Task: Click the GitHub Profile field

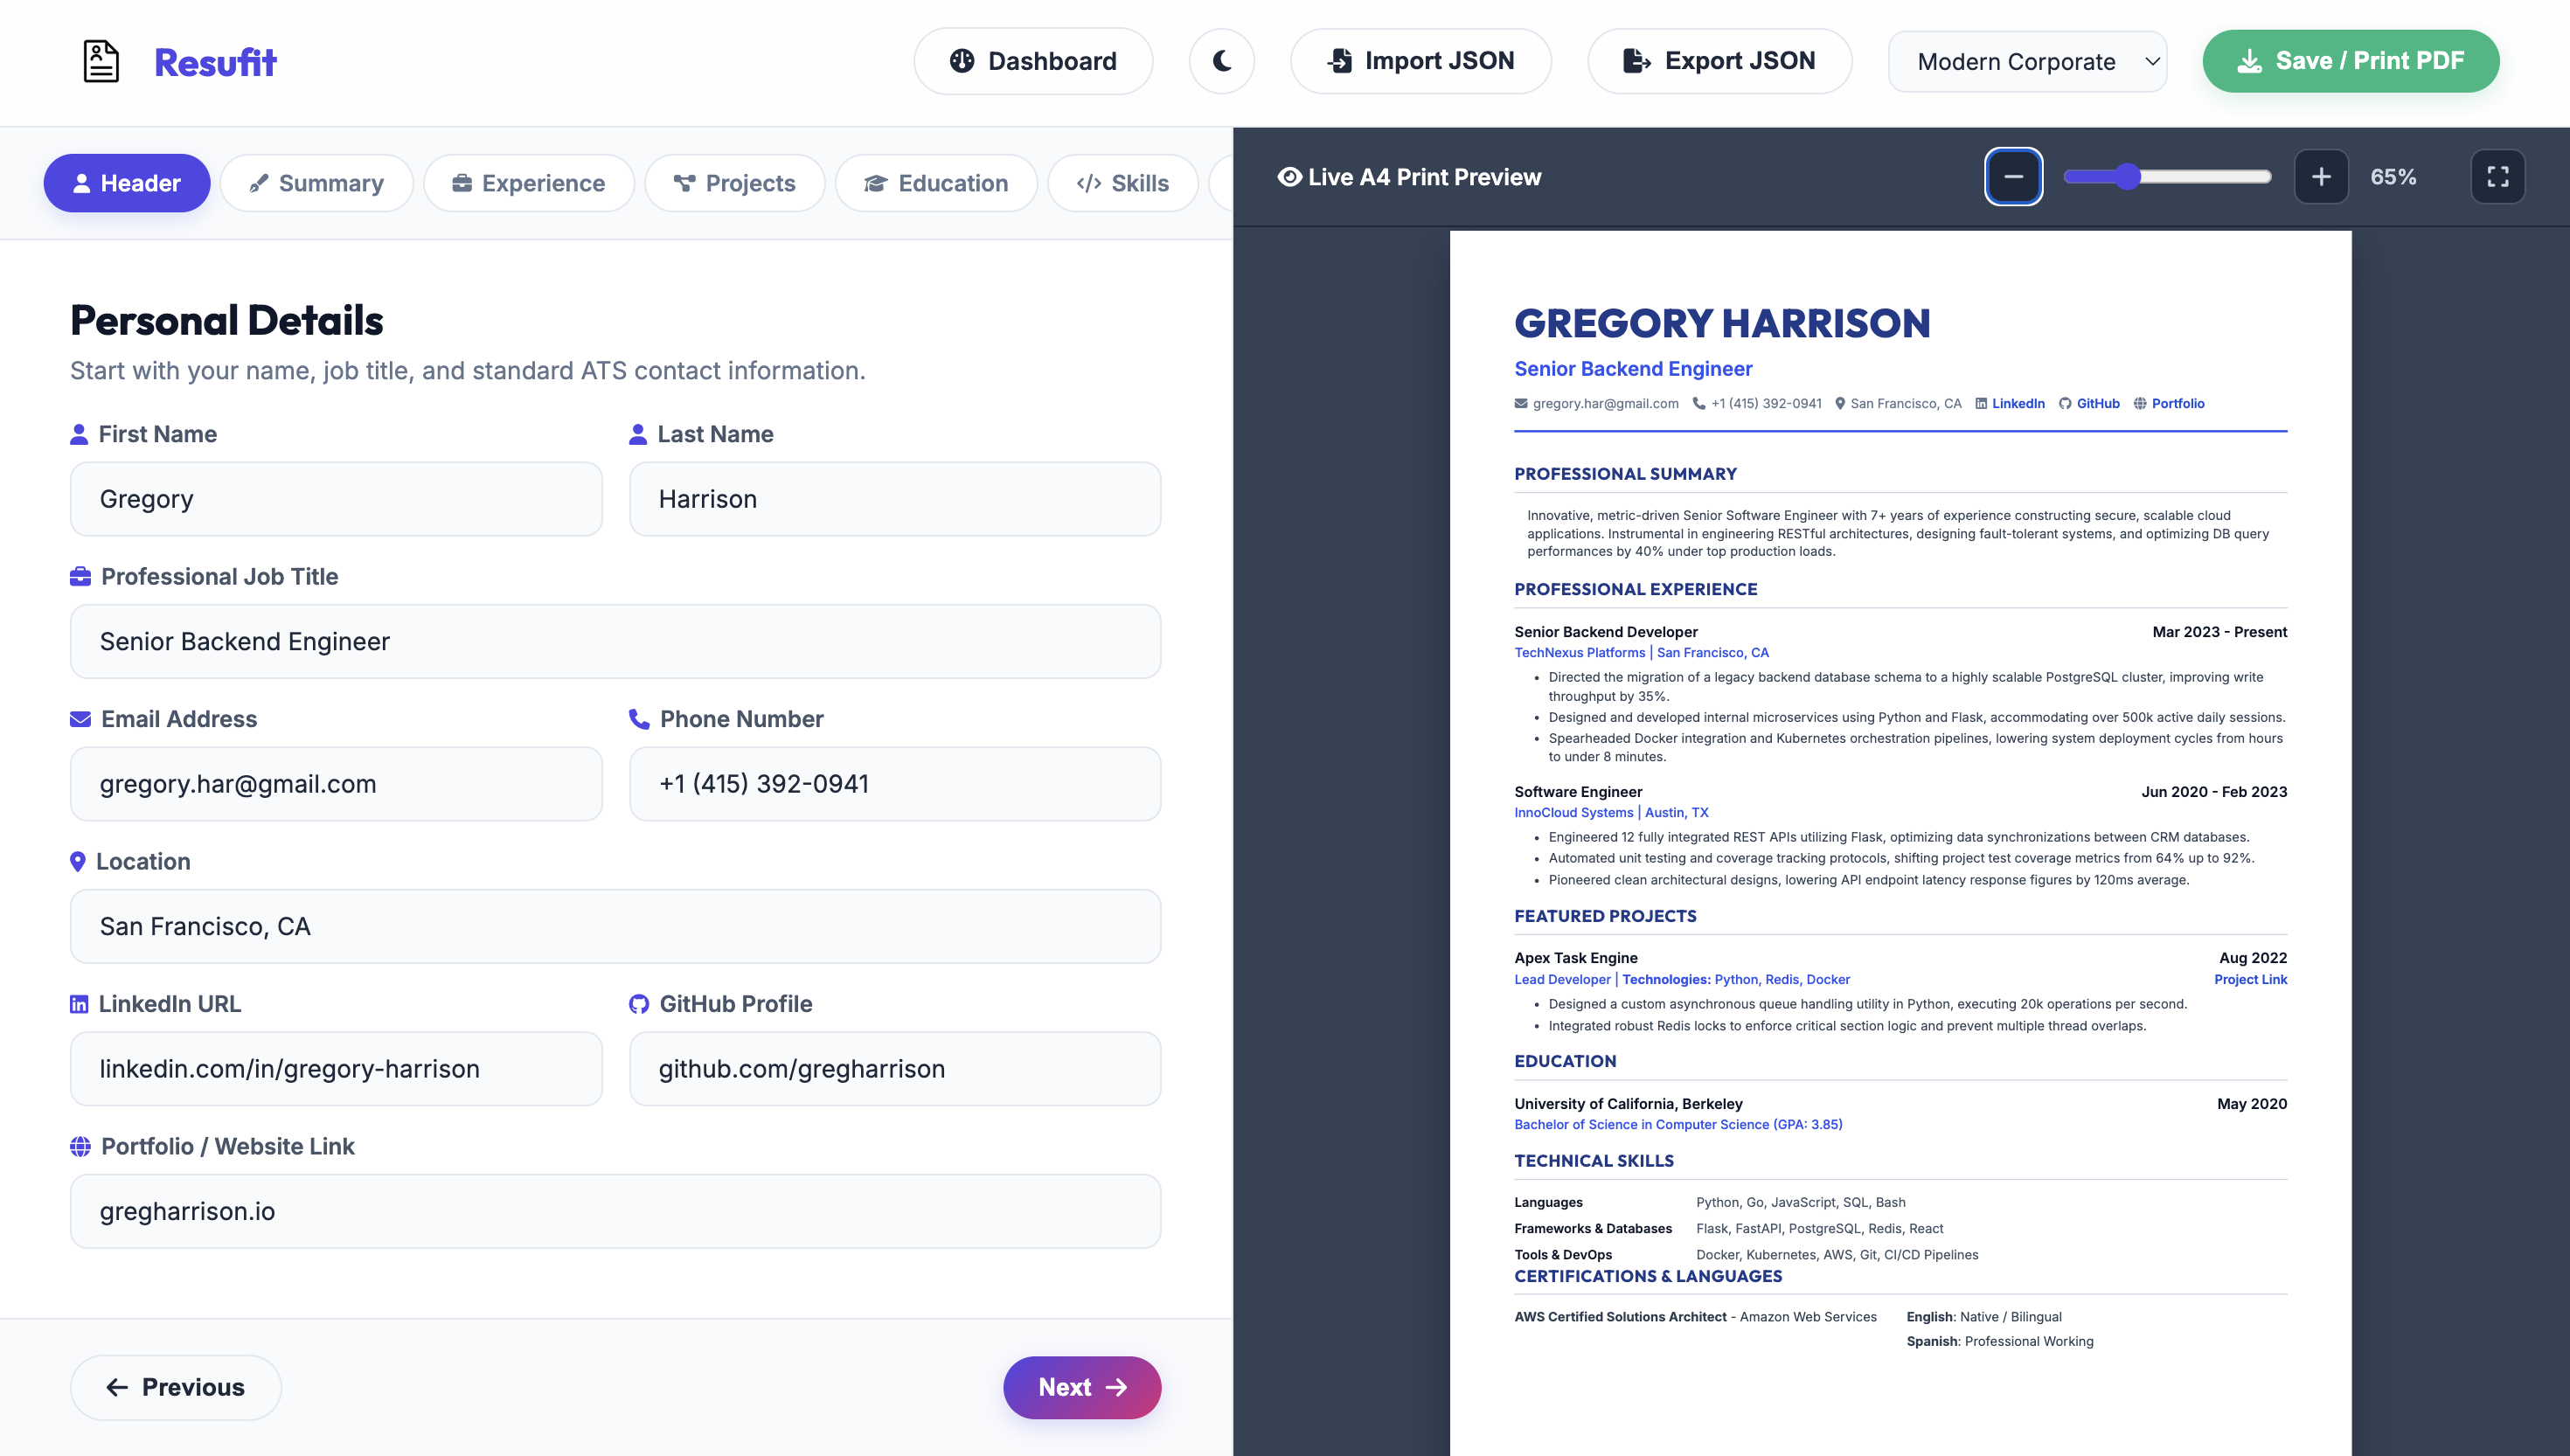Action: click(x=895, y=1068)
